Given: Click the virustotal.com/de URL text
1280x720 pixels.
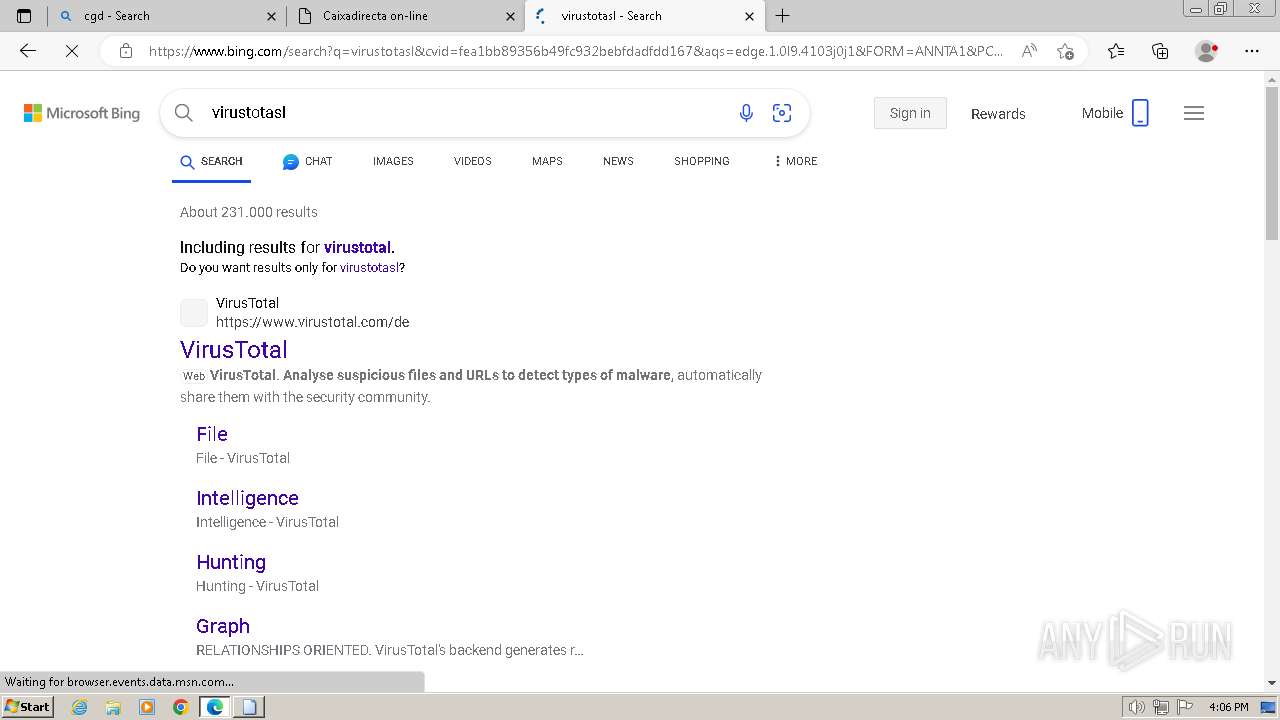Looking at the screenshot, I should [312, 322].
